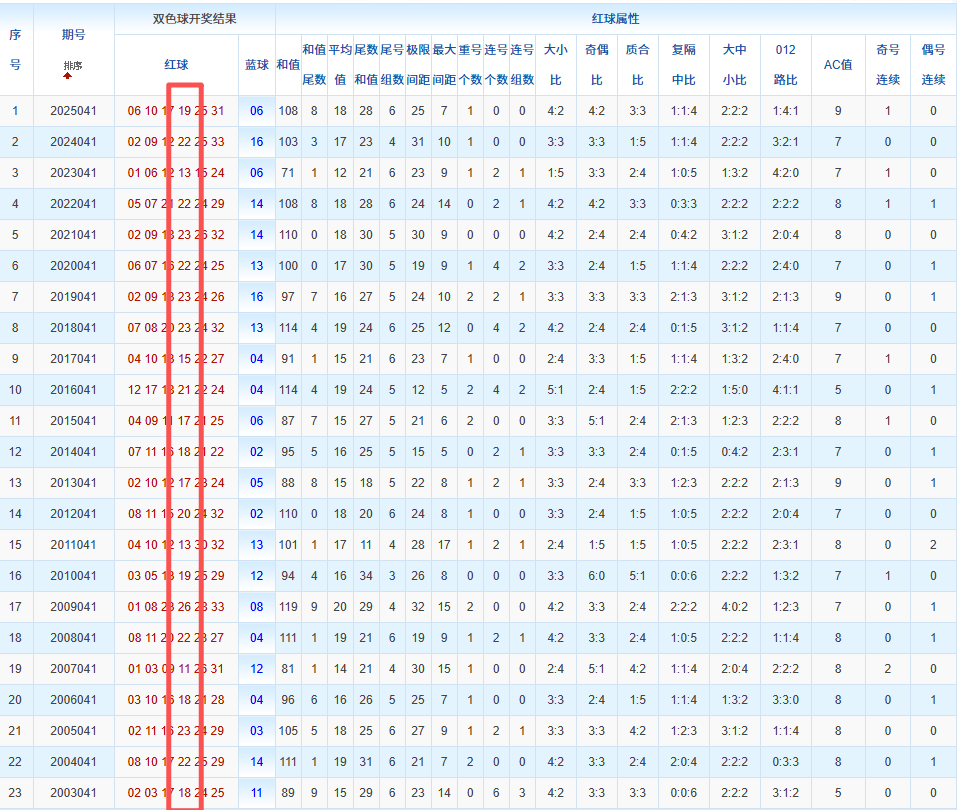This screenshot has height=810, width=959.
Task: Click the 大小比 column header
Action: (x=555, y=64)
